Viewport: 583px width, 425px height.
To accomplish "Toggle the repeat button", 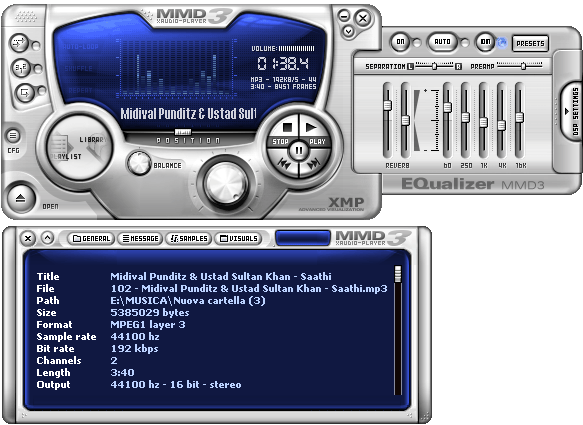I will (x=25, y=92).
